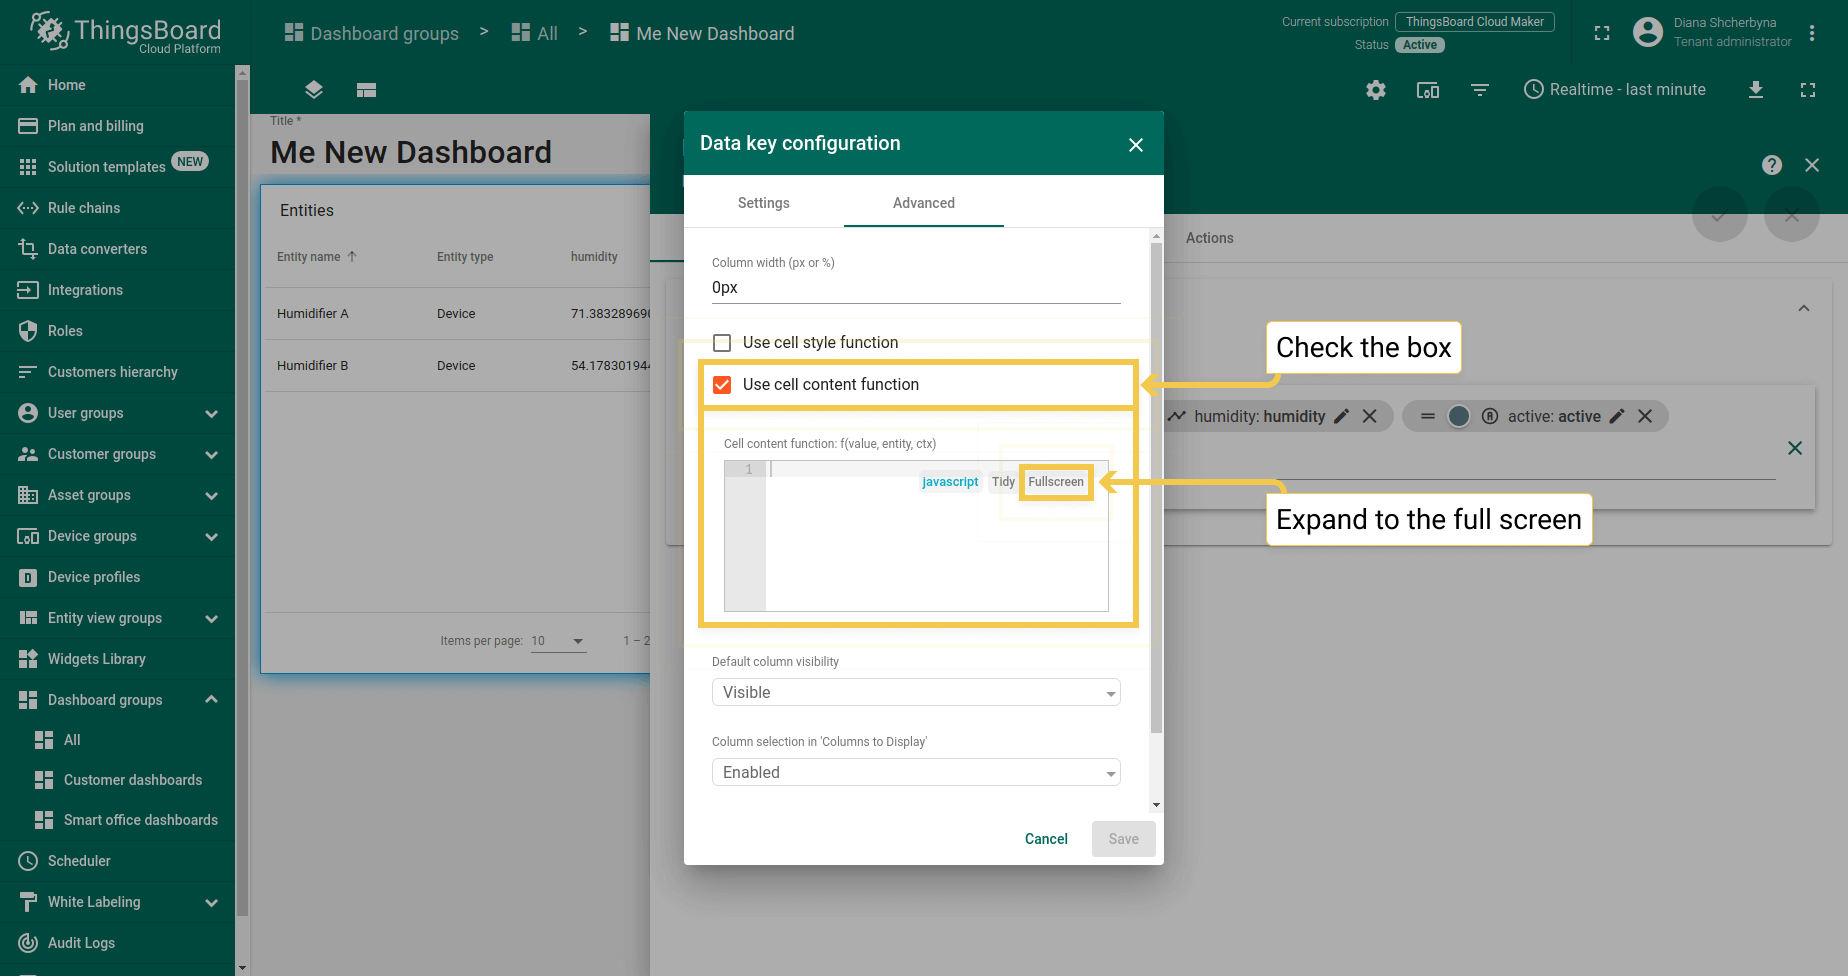1848x976 pixels.
Task: Click the humidity column header
Action: point(594,257)
